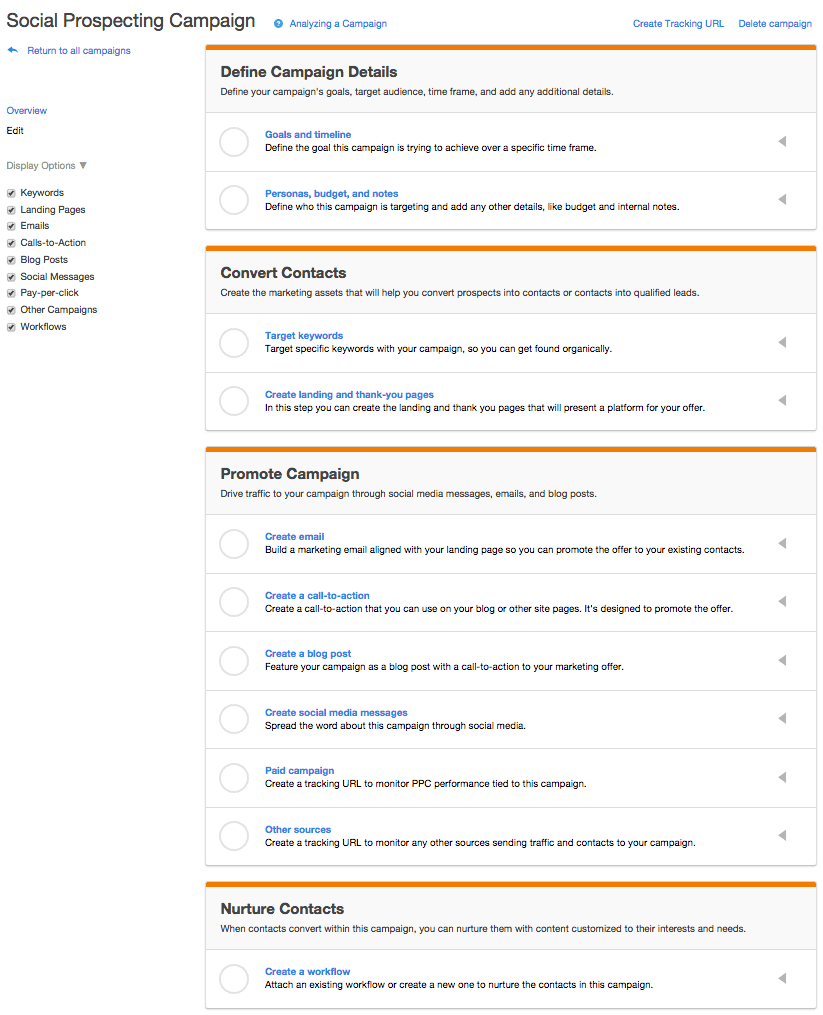Click the status circle for Create a blog post
This screenshot has height=1015, width=823.
[234, 661]
